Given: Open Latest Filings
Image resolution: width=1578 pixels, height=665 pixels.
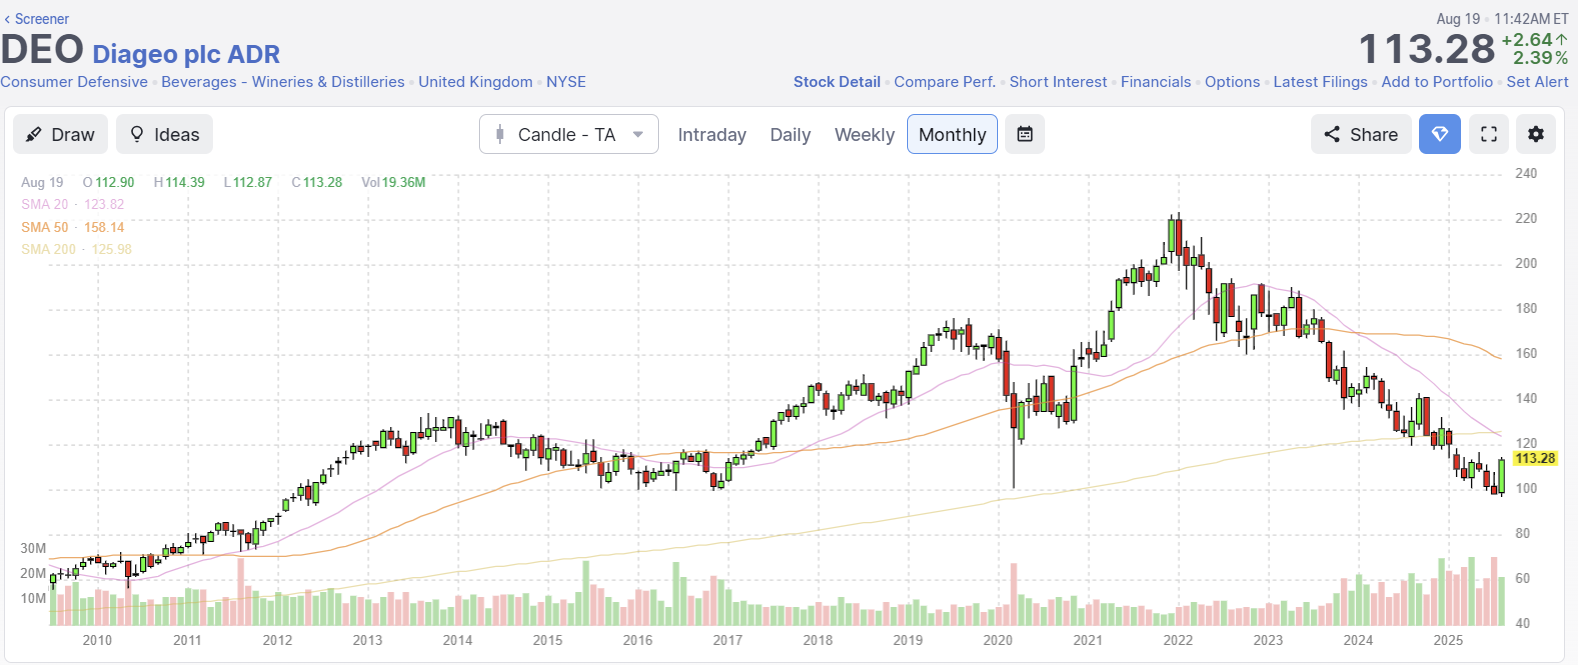Looking at the screenshot, I should [x=1320, y=82].
